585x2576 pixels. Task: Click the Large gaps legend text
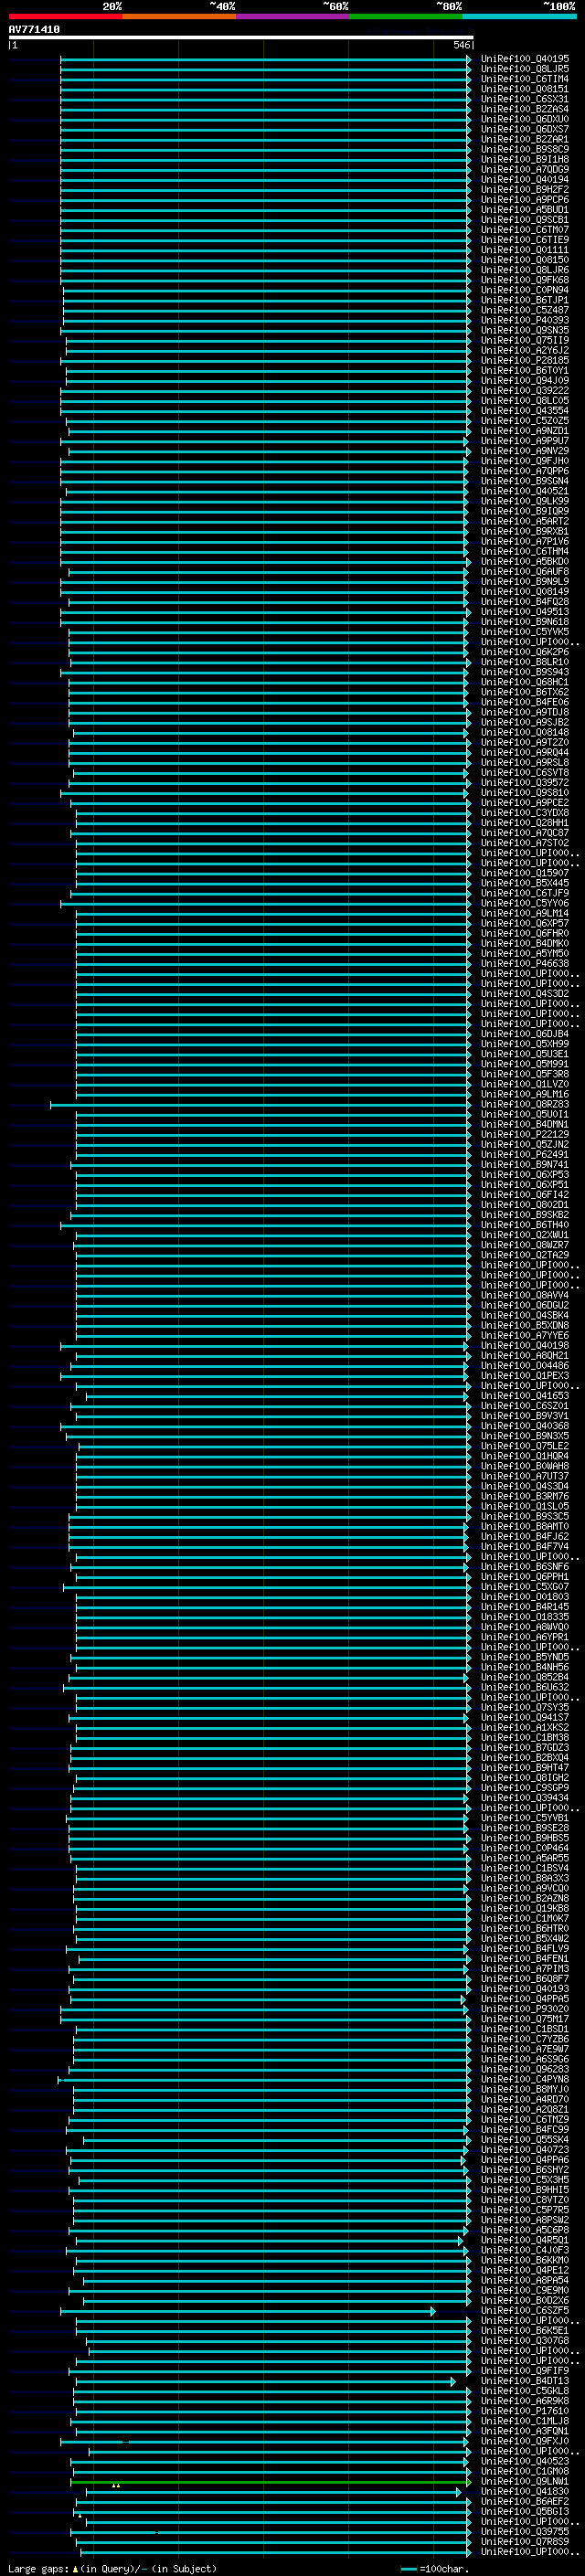112,2568
